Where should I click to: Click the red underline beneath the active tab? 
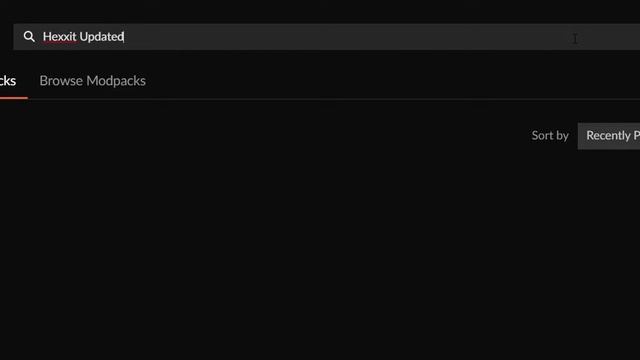pos(13,98)
